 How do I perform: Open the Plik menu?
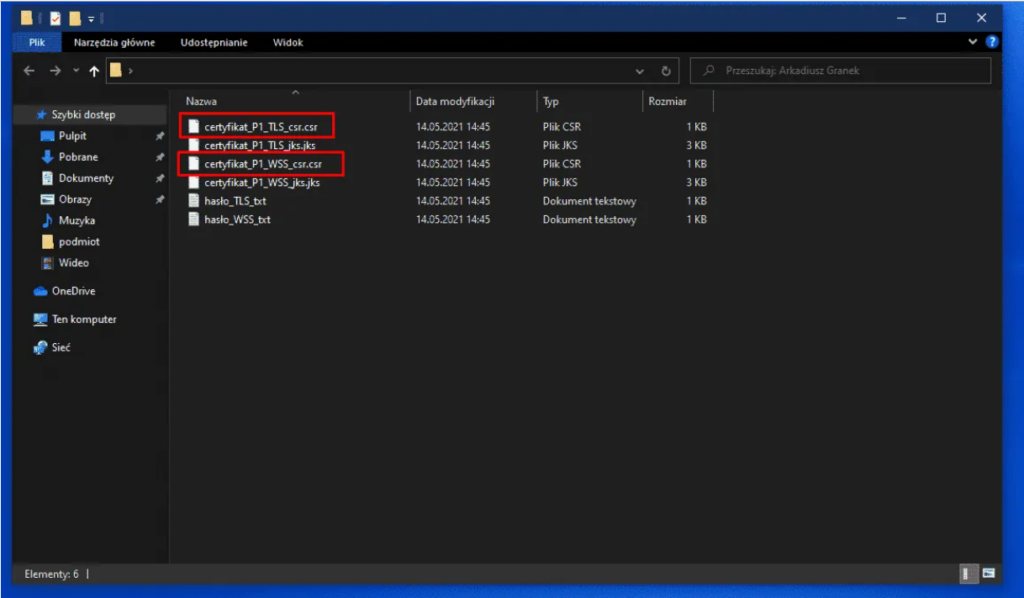click(37, 43)
